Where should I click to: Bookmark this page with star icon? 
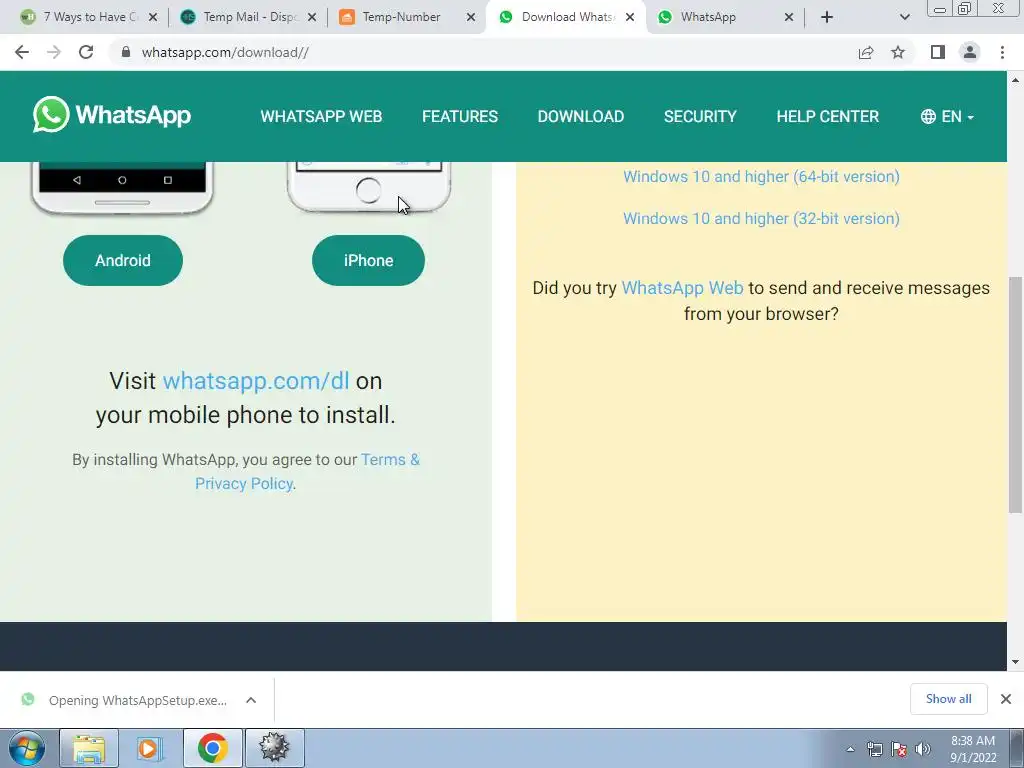898,52
